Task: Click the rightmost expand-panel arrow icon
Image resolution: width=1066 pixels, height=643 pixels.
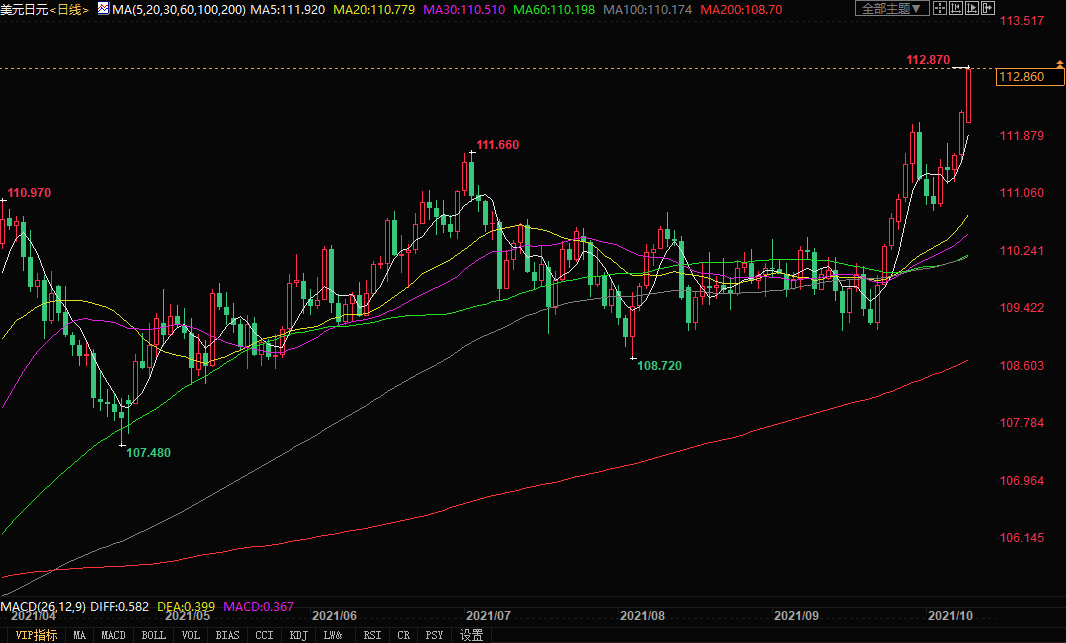Action: [x=987, y=8]
